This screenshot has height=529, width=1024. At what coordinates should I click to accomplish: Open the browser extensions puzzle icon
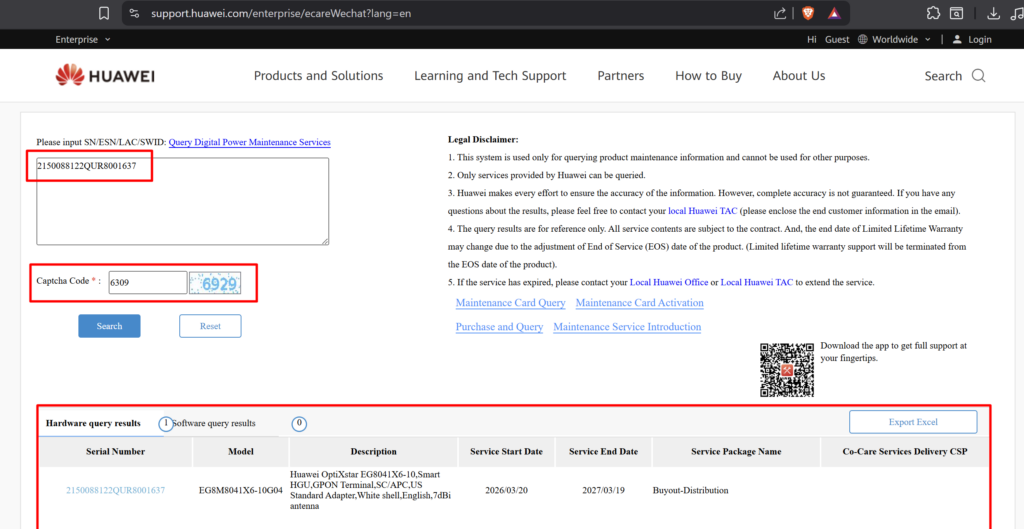pyautogui.click(x=933, y=13)
